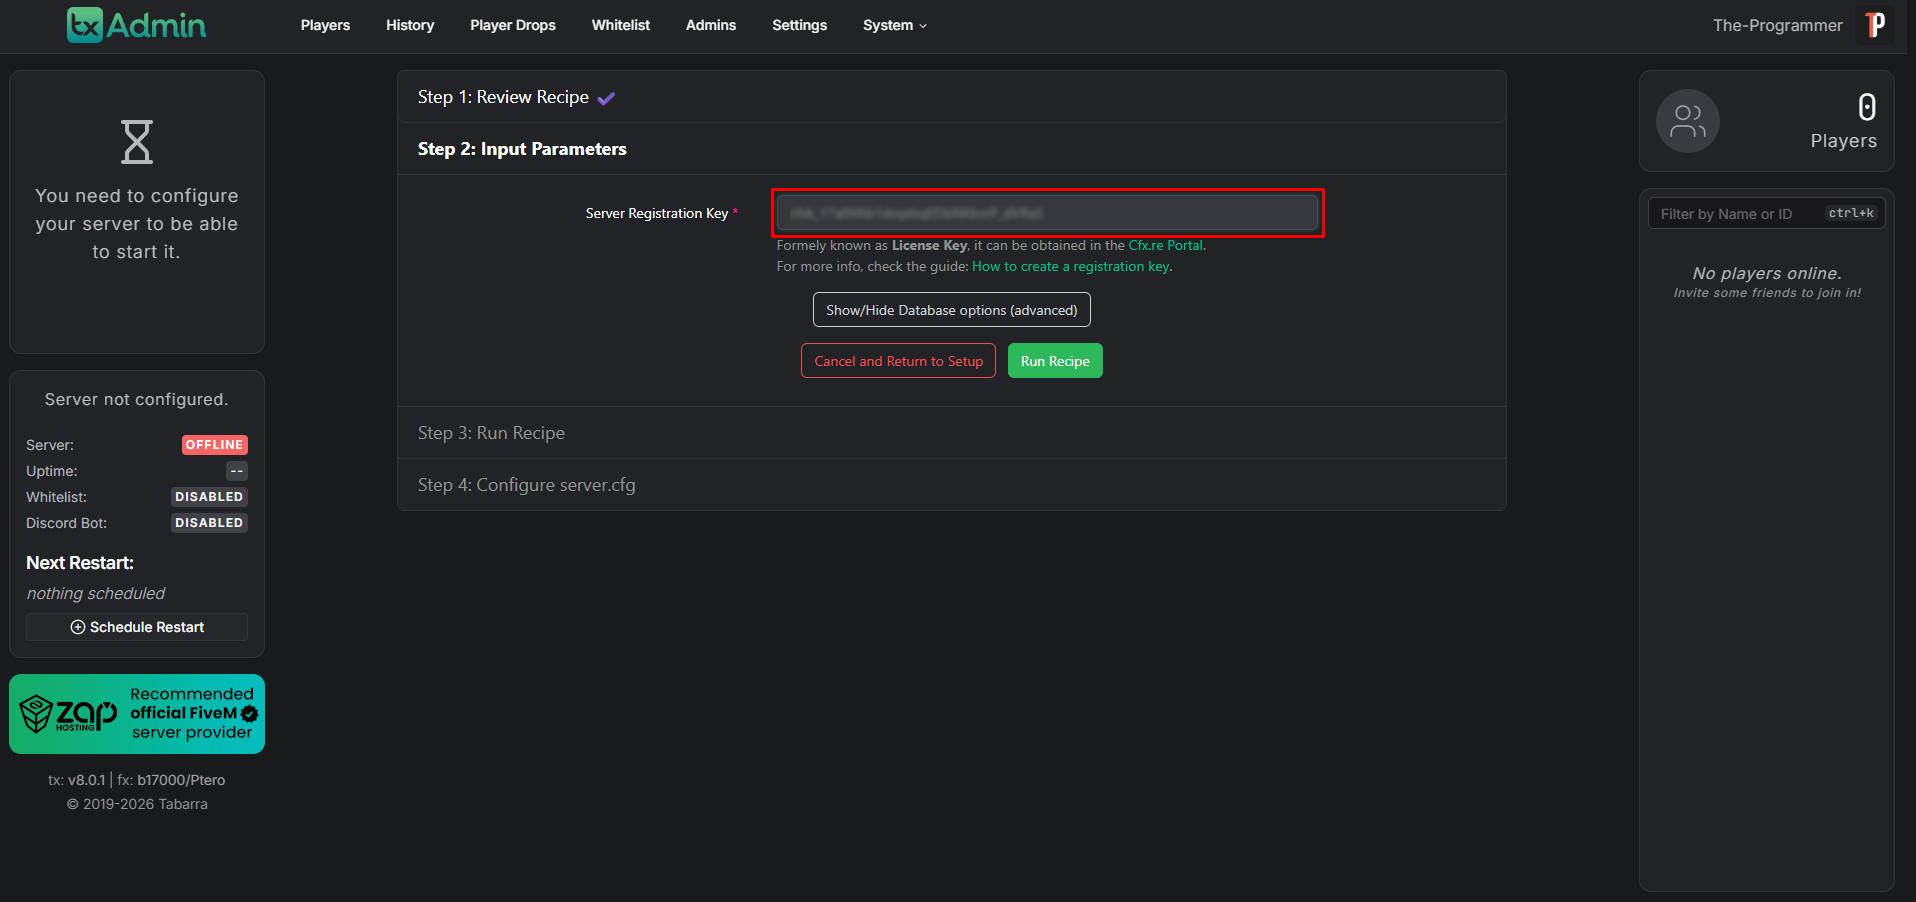Expand Step 1: Review Recipe
The image size is (1916, 902).
(503, 97)
